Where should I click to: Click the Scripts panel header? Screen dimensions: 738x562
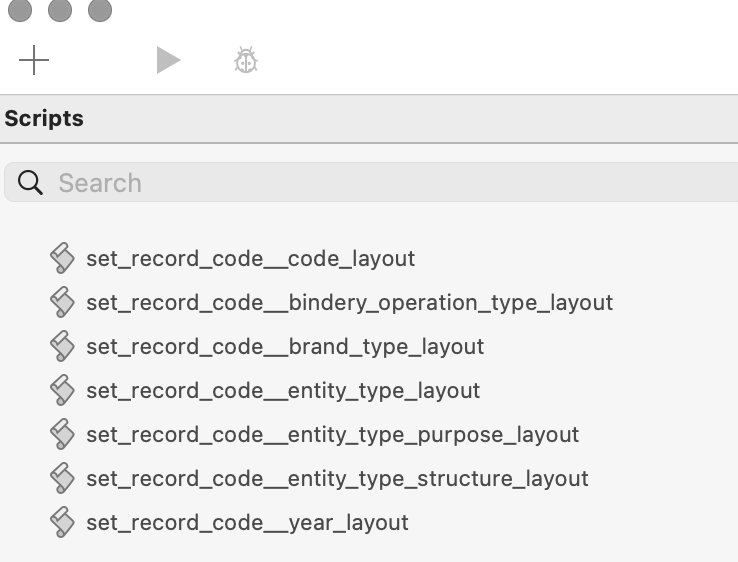[x=369, y=119]
